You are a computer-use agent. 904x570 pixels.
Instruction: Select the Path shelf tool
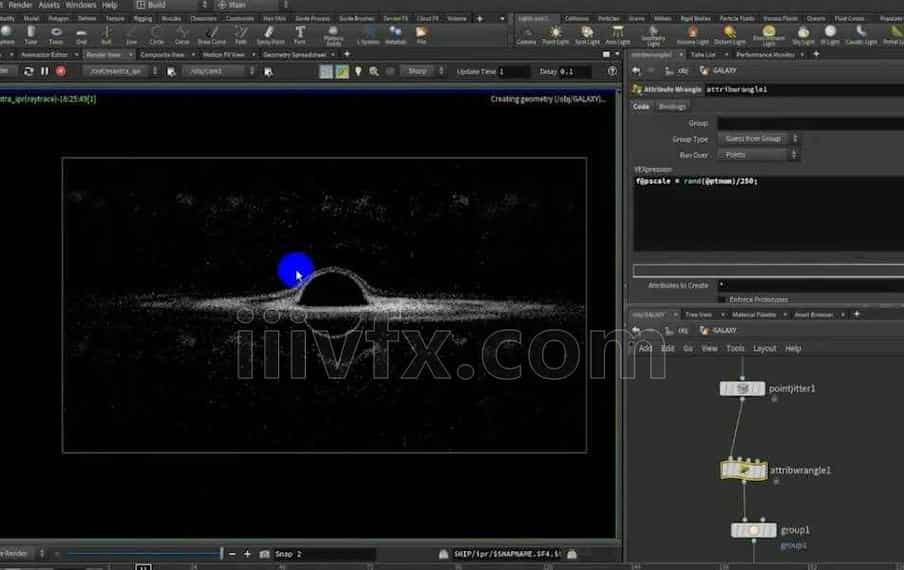[241, 35]
